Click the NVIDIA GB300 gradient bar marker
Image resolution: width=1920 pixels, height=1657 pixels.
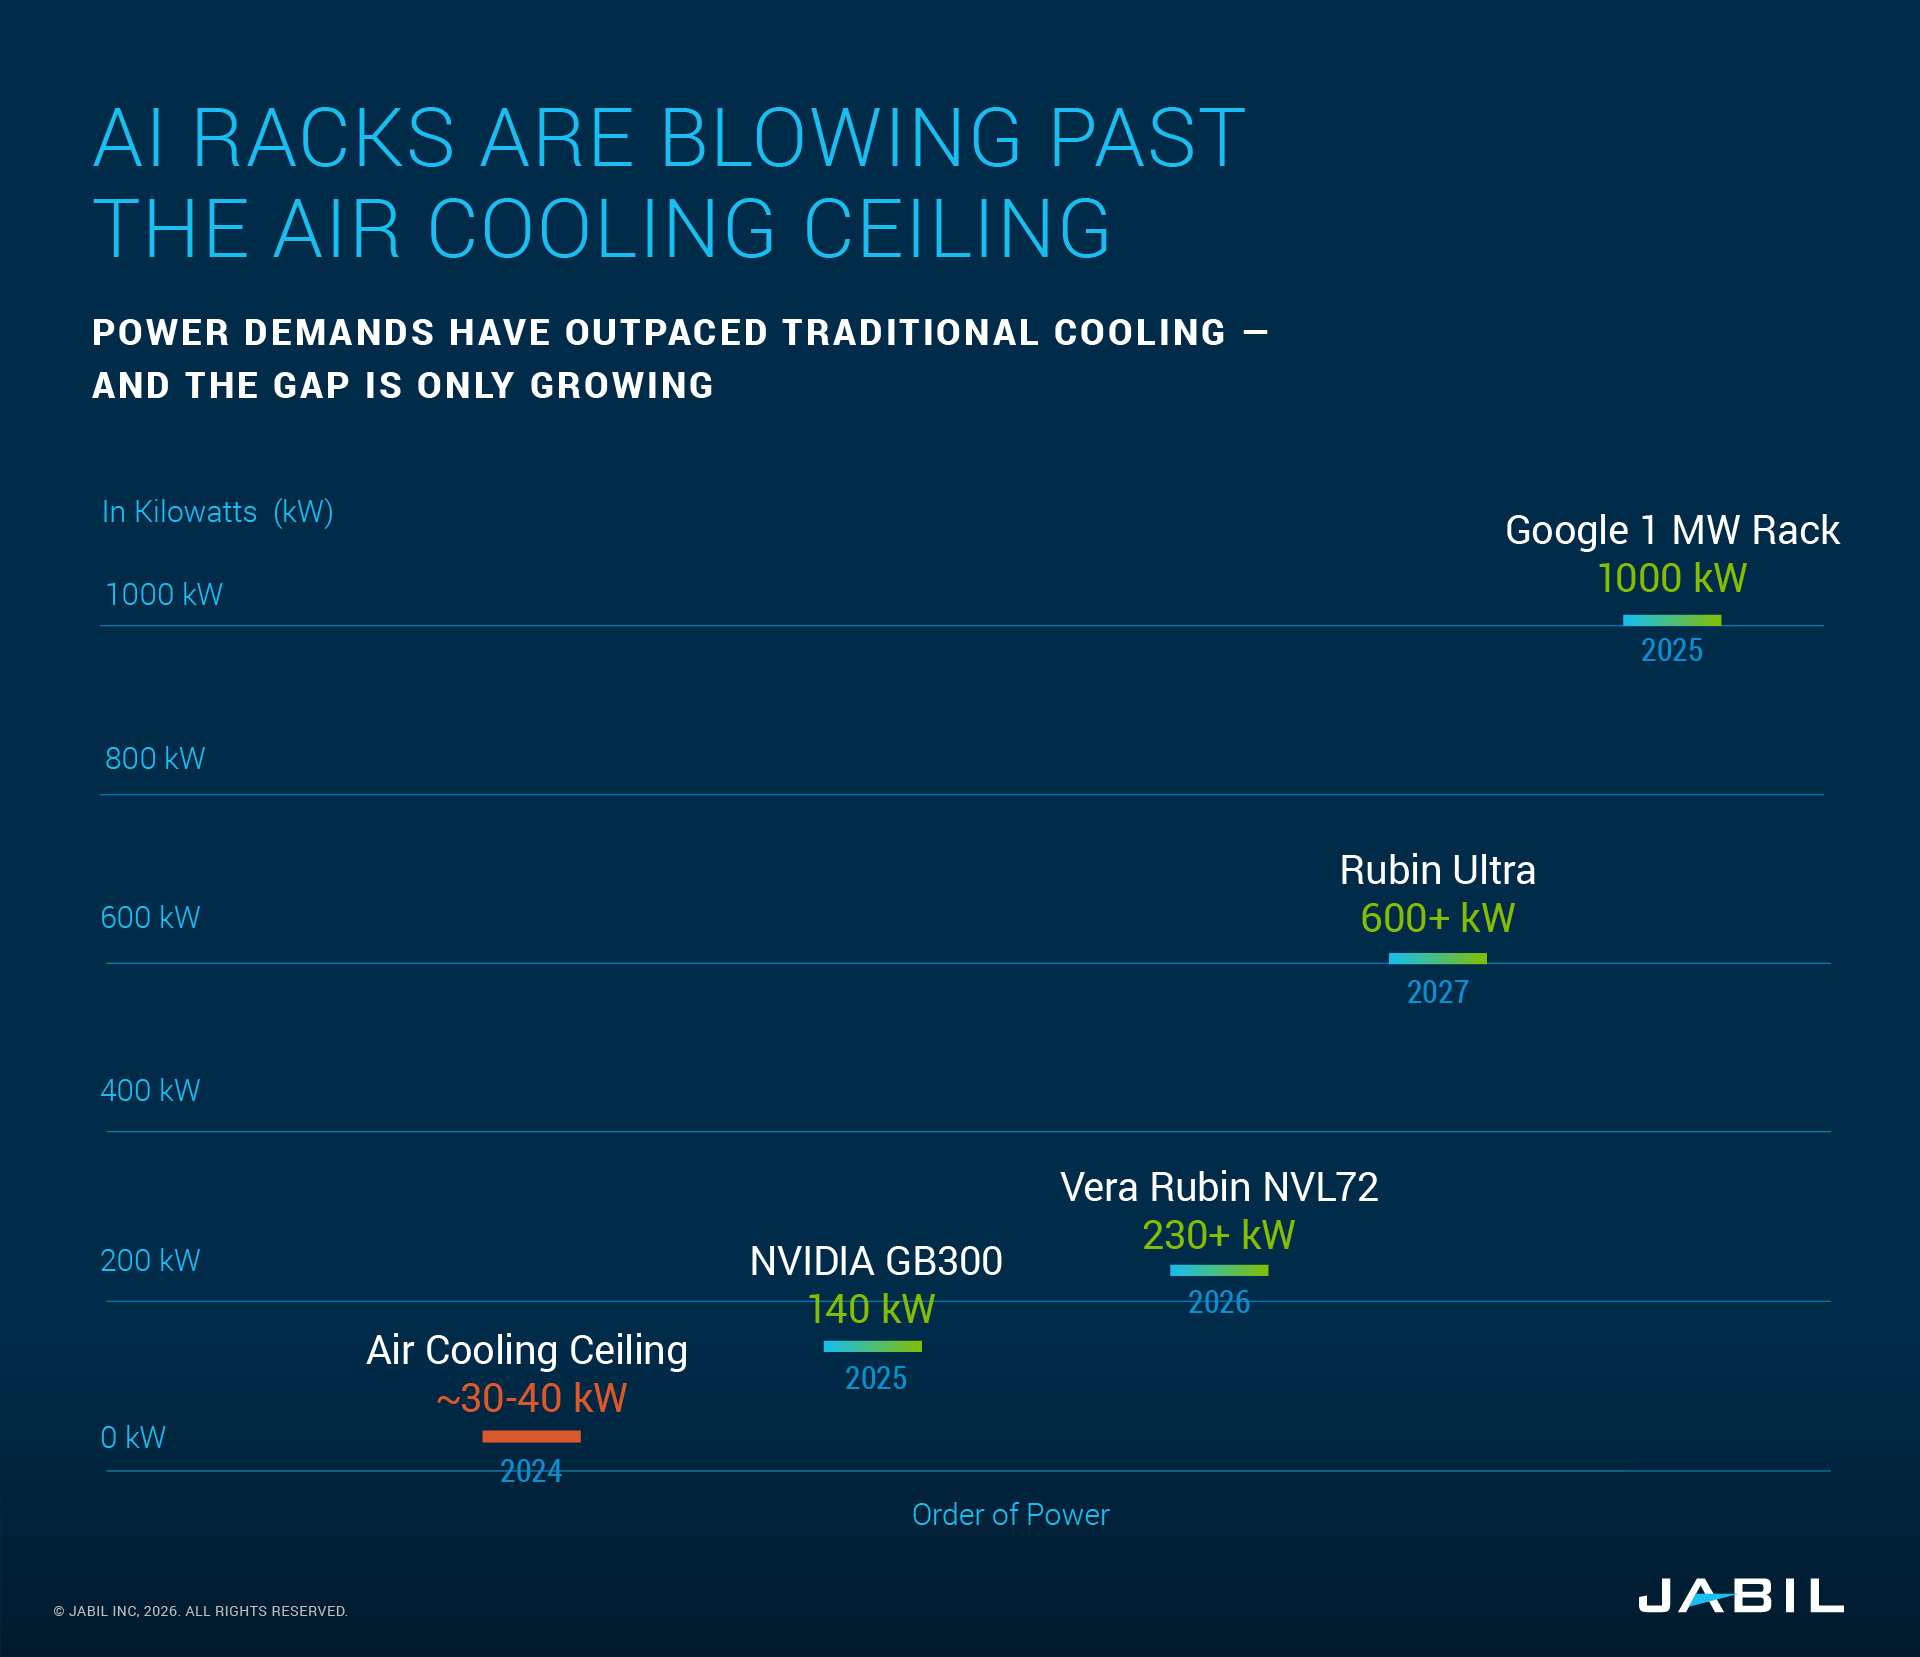tap(872, 1346)
